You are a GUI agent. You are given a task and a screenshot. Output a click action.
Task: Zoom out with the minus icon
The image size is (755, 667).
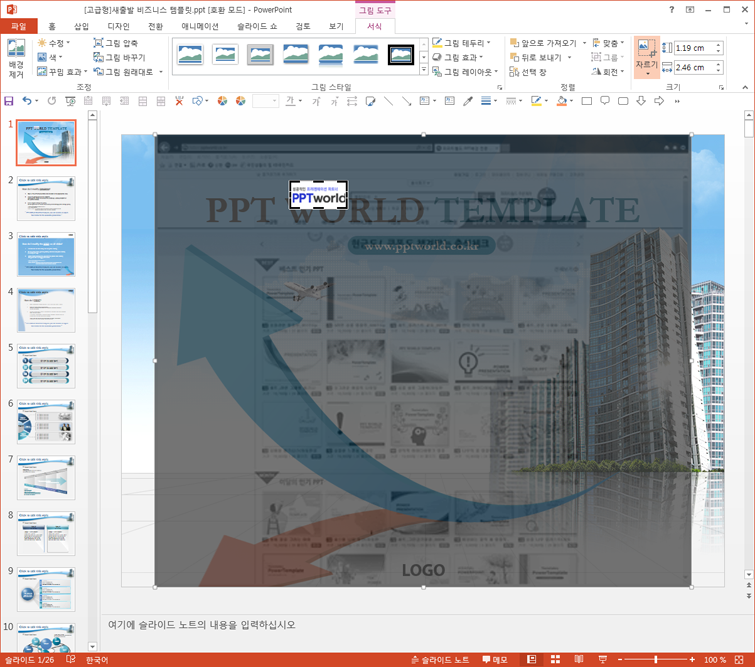coord(620,659)
